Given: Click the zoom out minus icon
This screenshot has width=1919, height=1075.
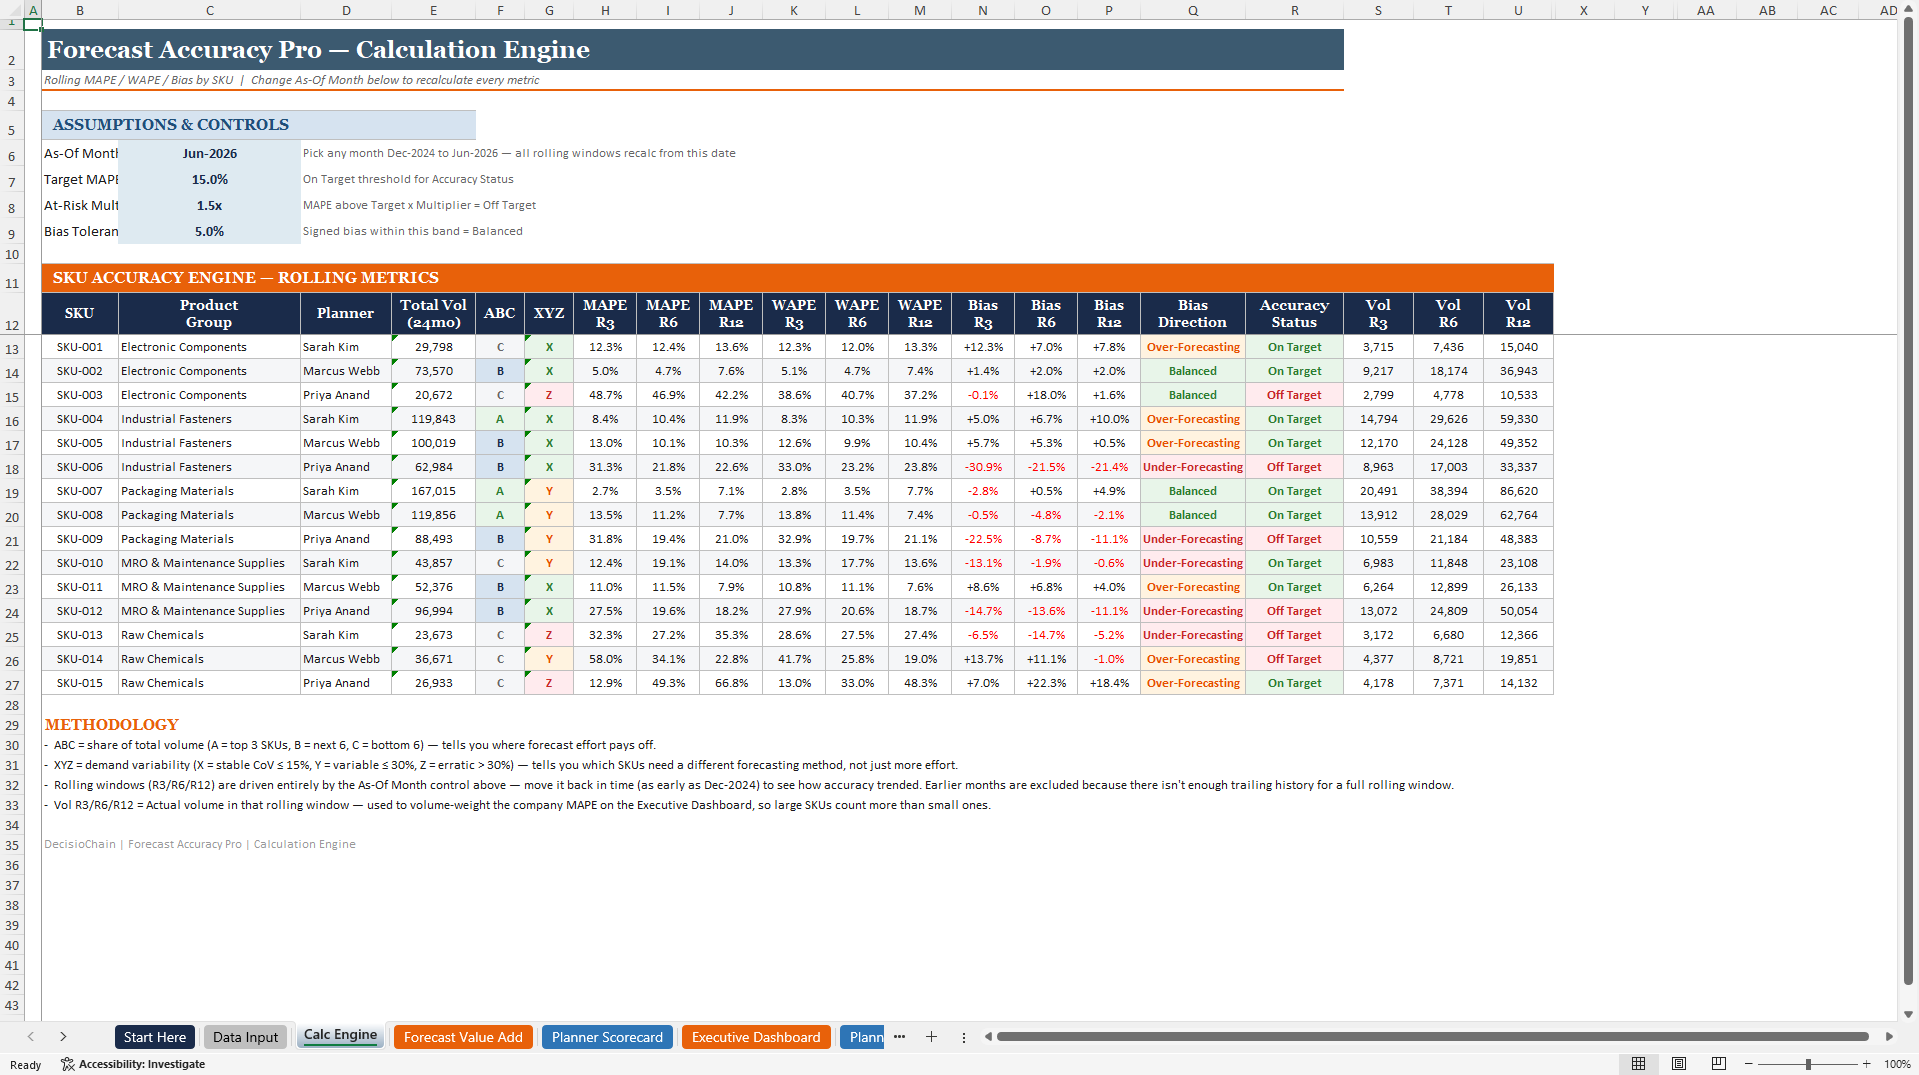Looking at the screenshot, I should (x=1749, y=1064).
